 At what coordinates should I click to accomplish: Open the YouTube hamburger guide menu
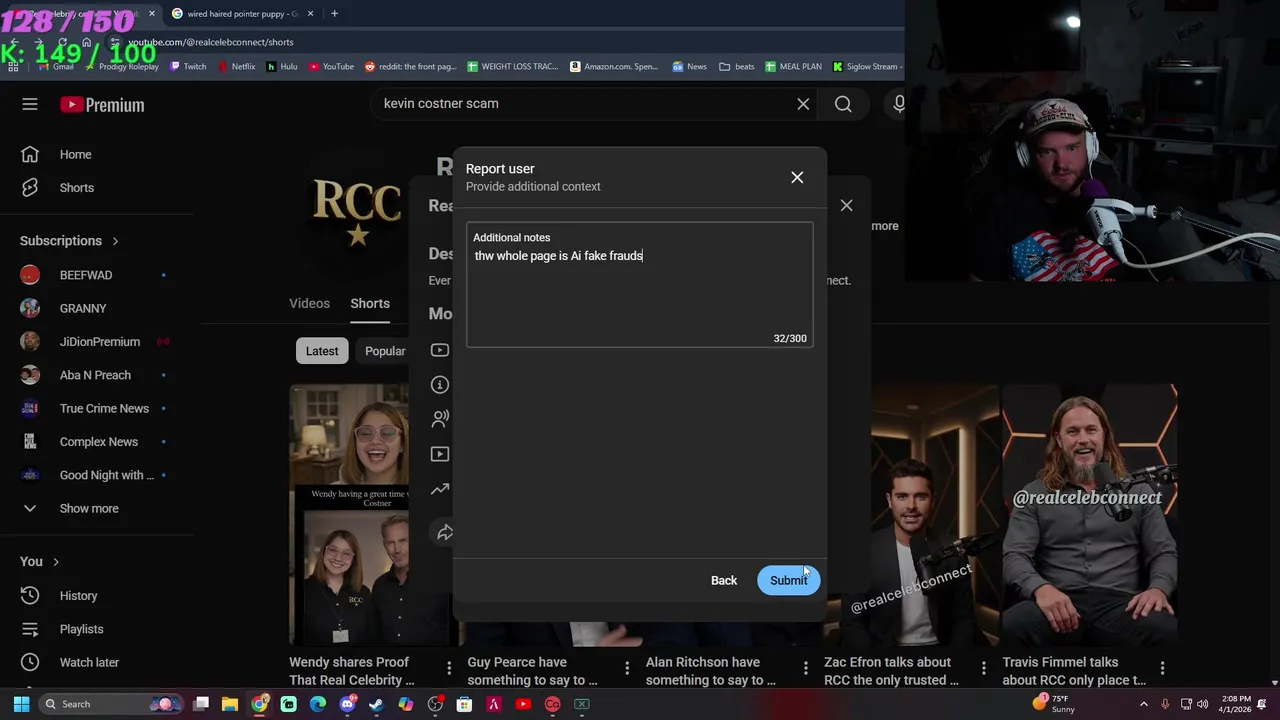(x=30, y=104)
